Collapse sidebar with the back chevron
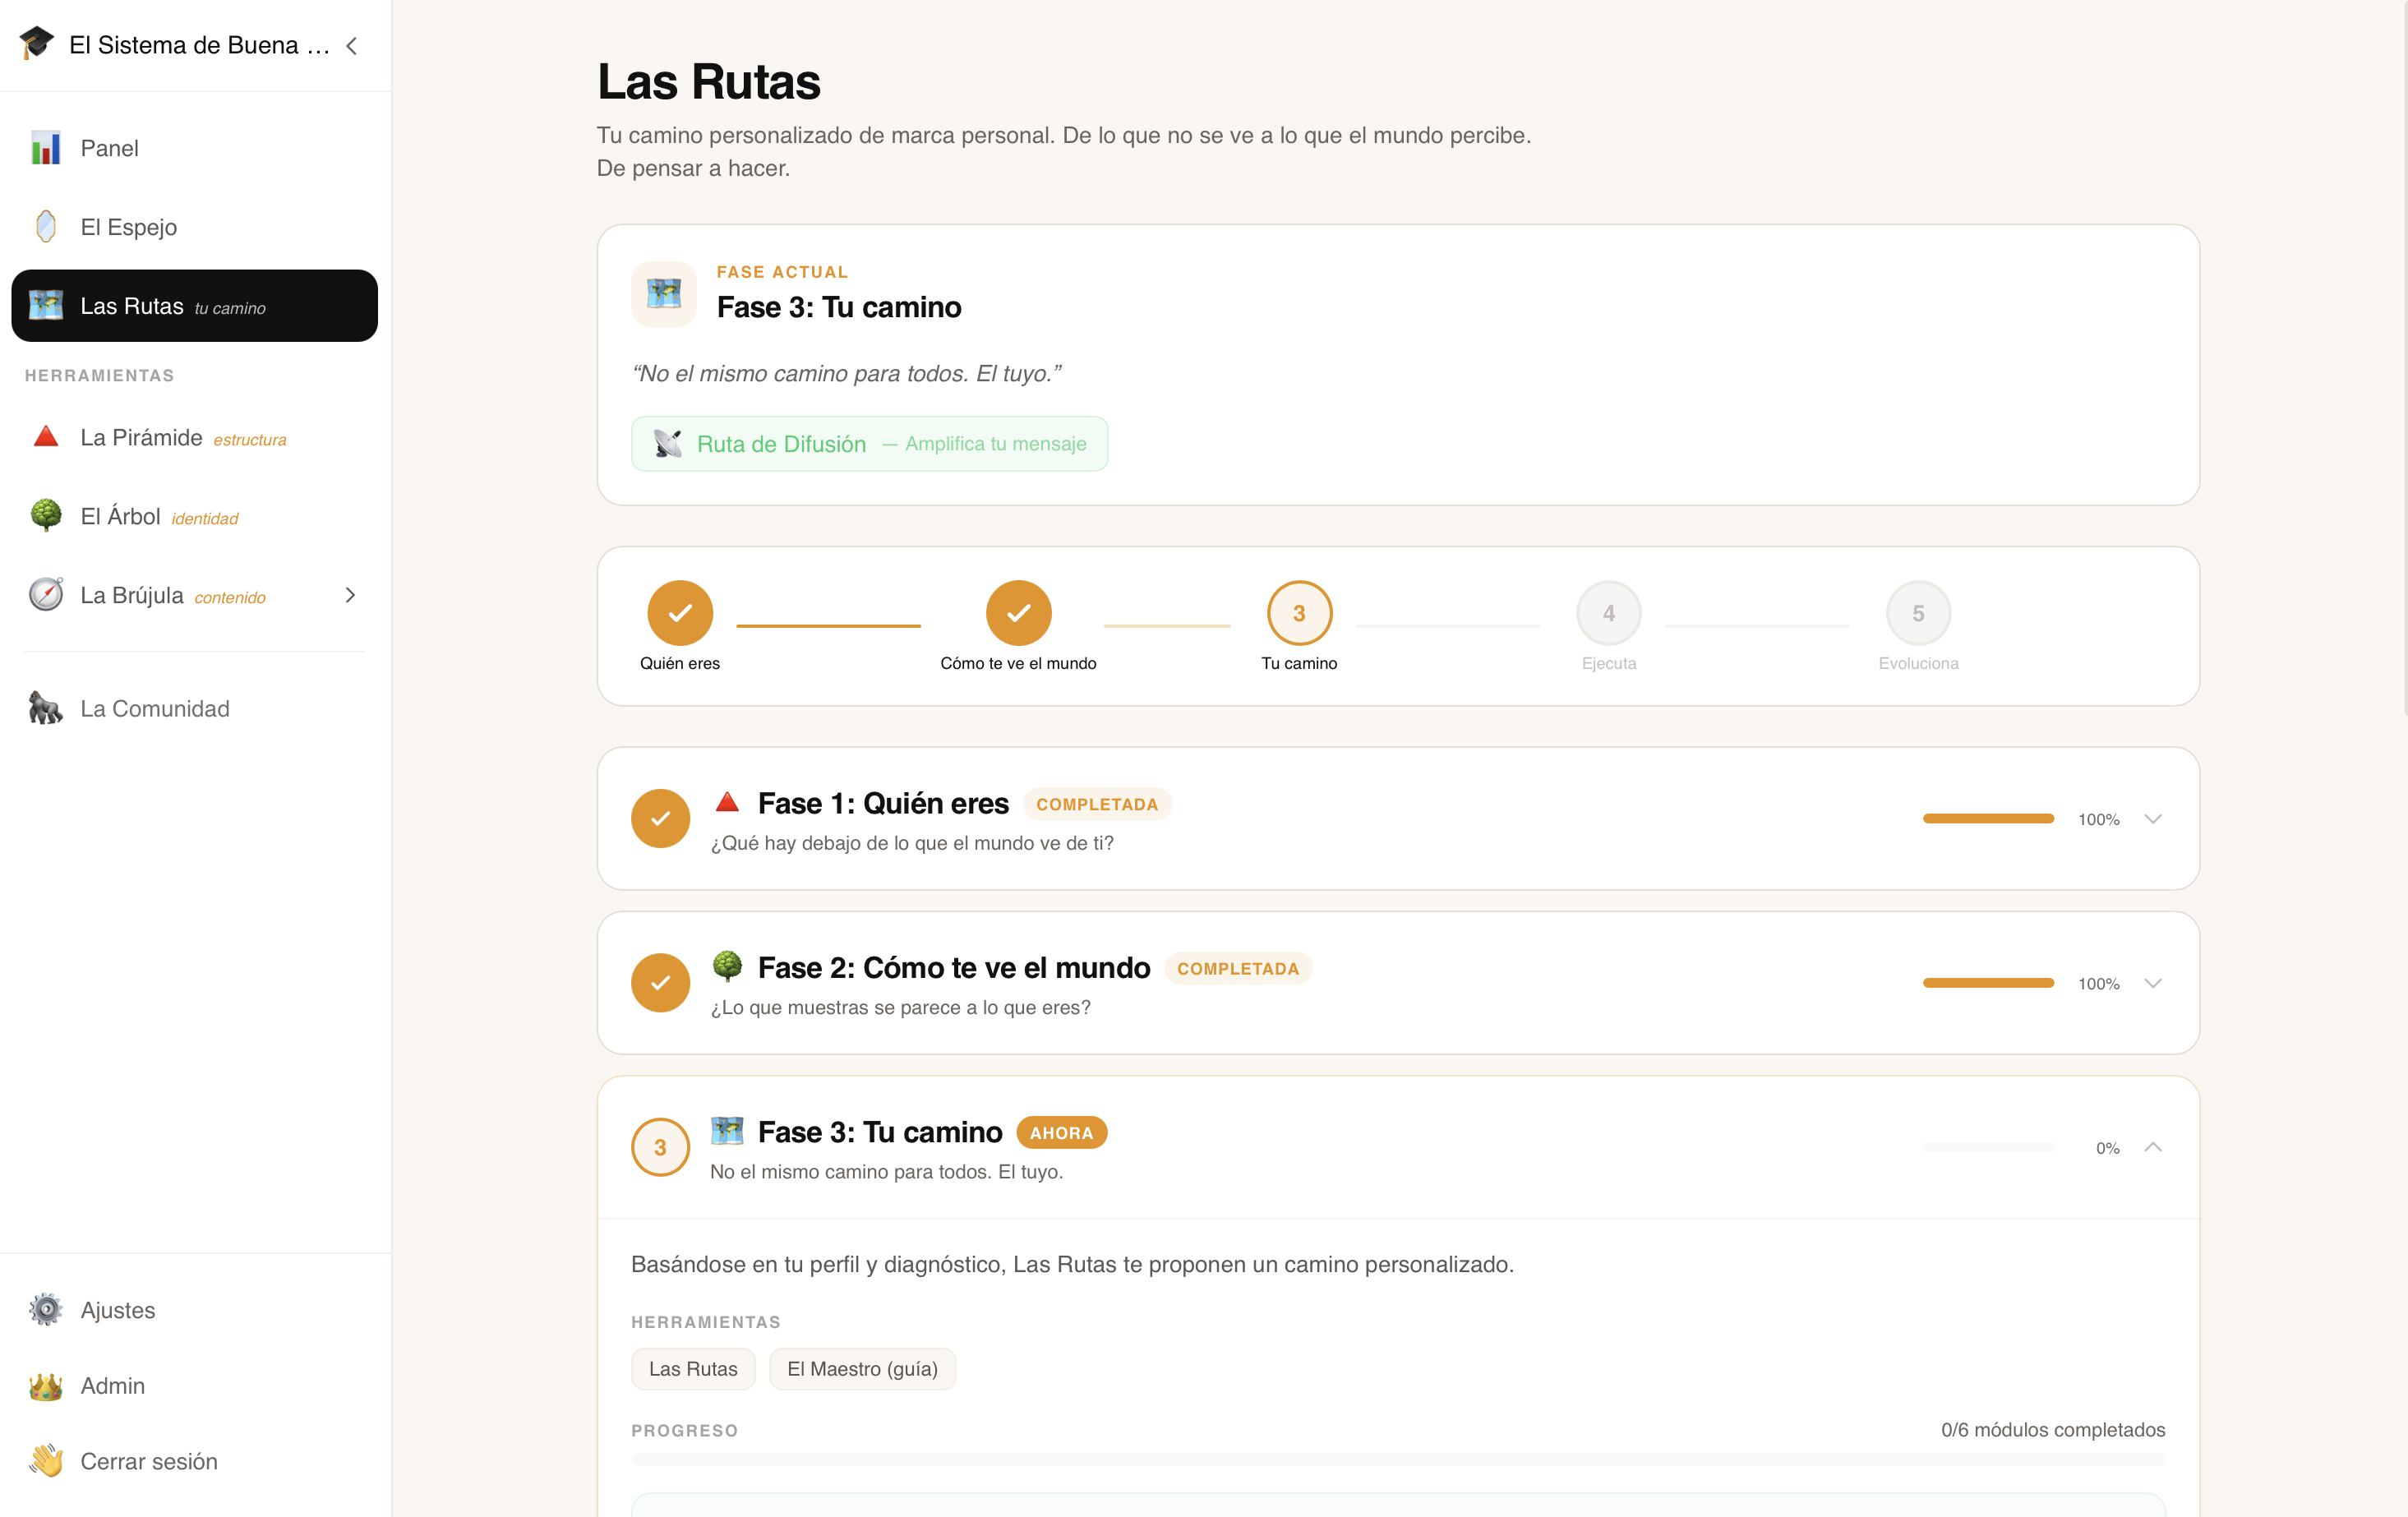This screenshot has width=2408, height=1517. (x=352, y=45)
